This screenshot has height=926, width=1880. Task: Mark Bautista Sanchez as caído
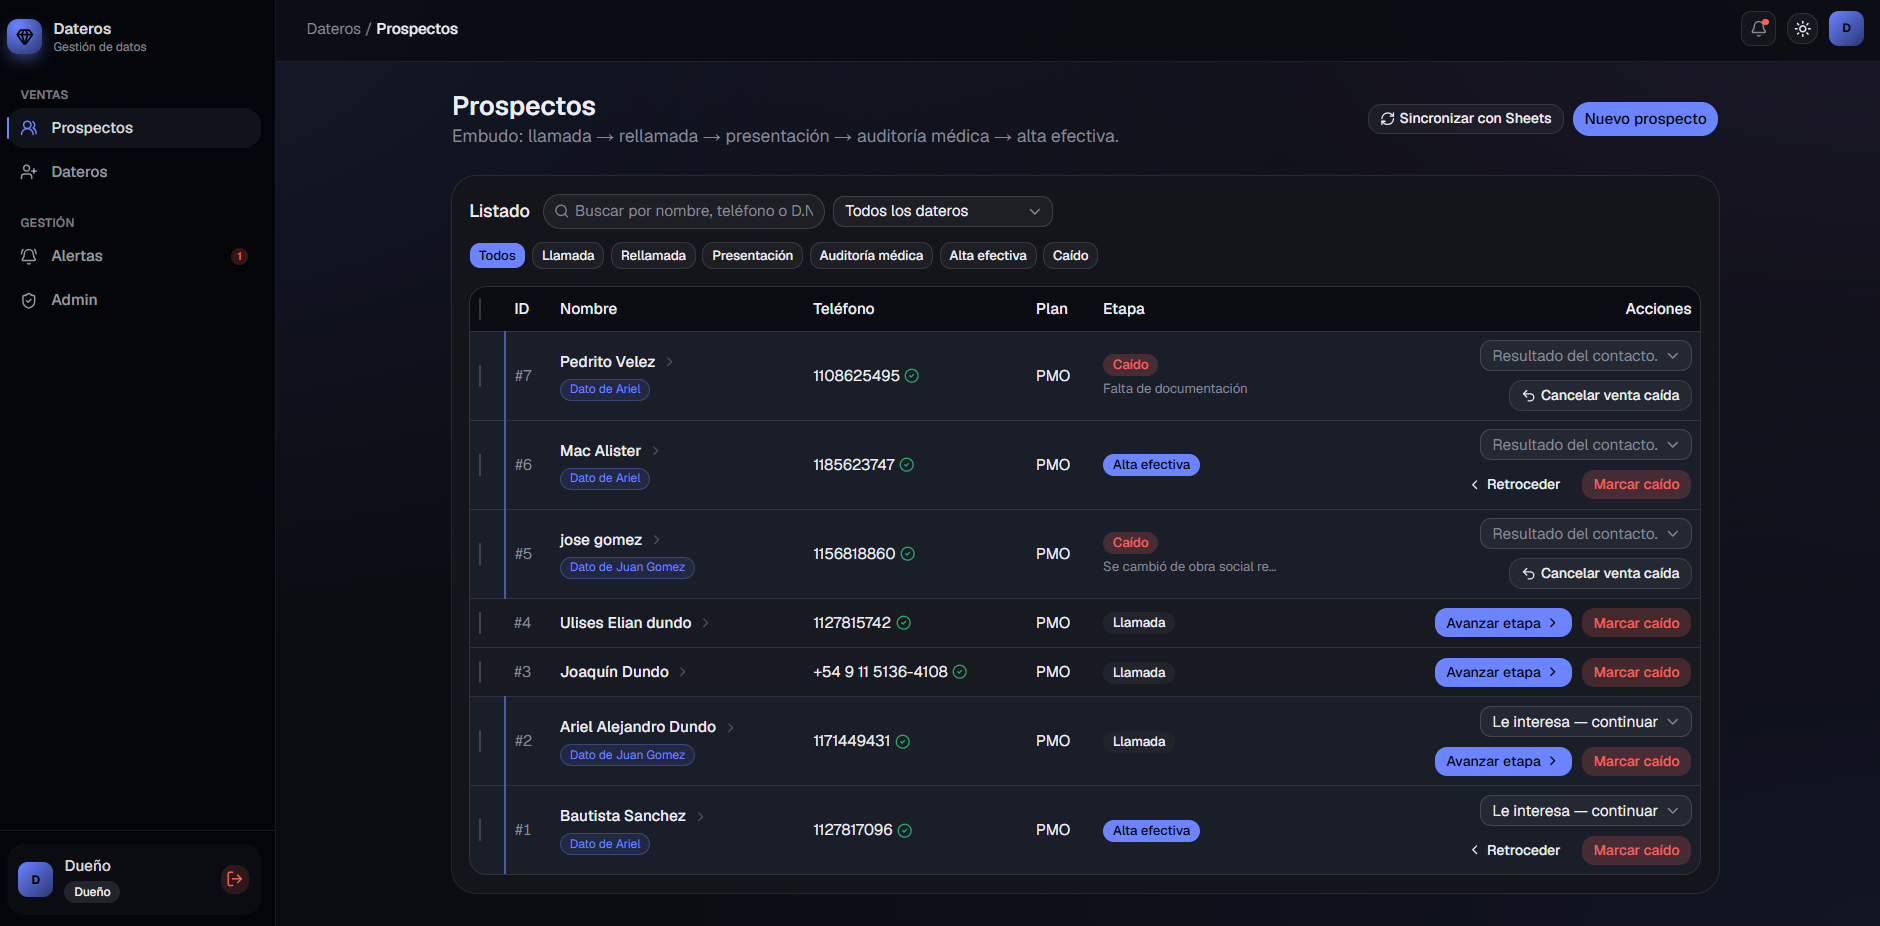pos(1636,850)
